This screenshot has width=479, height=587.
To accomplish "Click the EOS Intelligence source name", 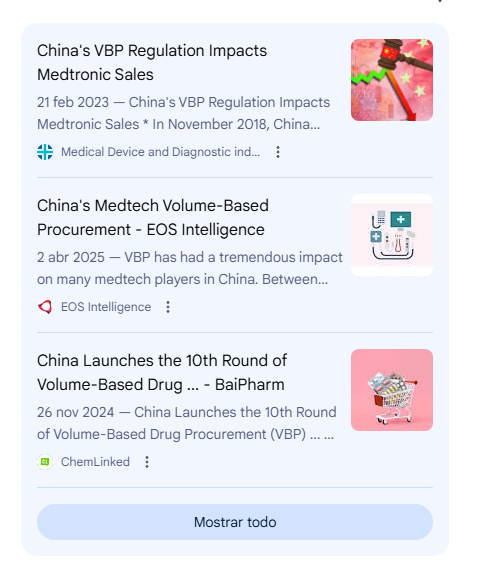I will [x=106, y=307].
